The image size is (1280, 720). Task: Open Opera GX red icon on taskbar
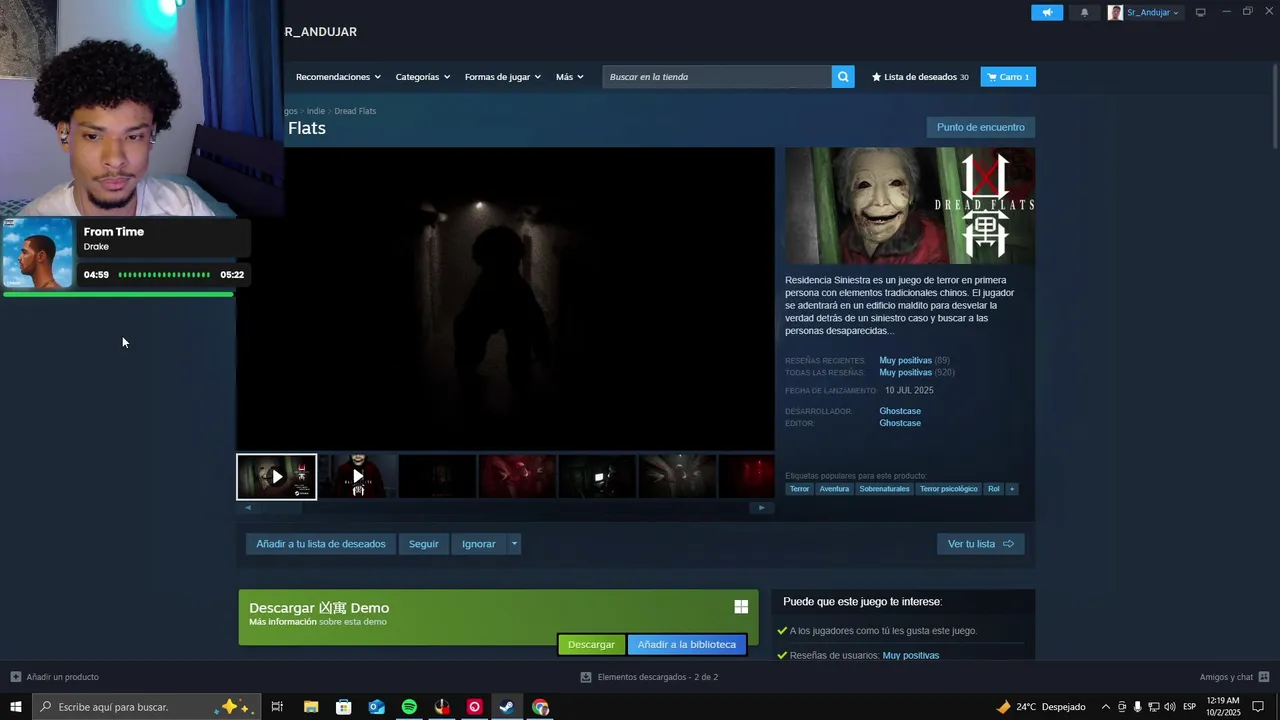pyautogui.click(x=475, y=707)
